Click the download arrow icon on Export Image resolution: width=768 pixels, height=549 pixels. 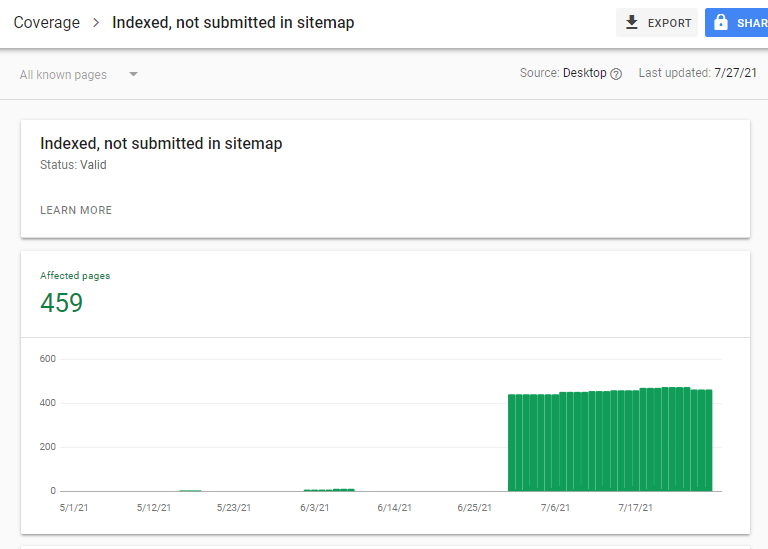click(632, 23)
